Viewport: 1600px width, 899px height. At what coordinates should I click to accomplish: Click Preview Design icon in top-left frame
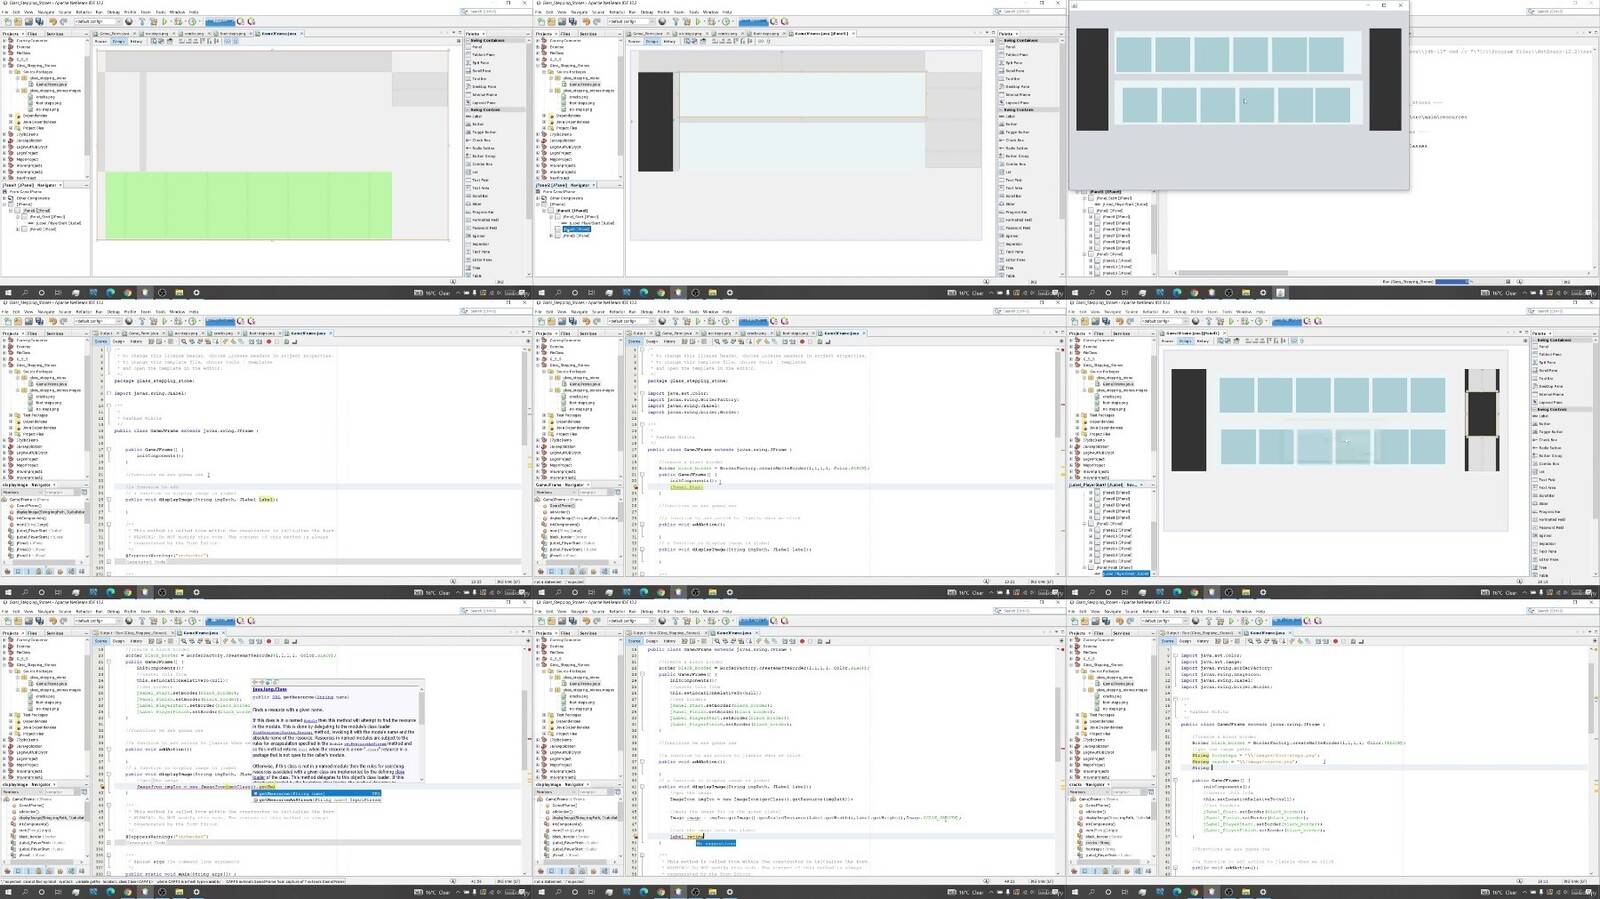(170, 41)
